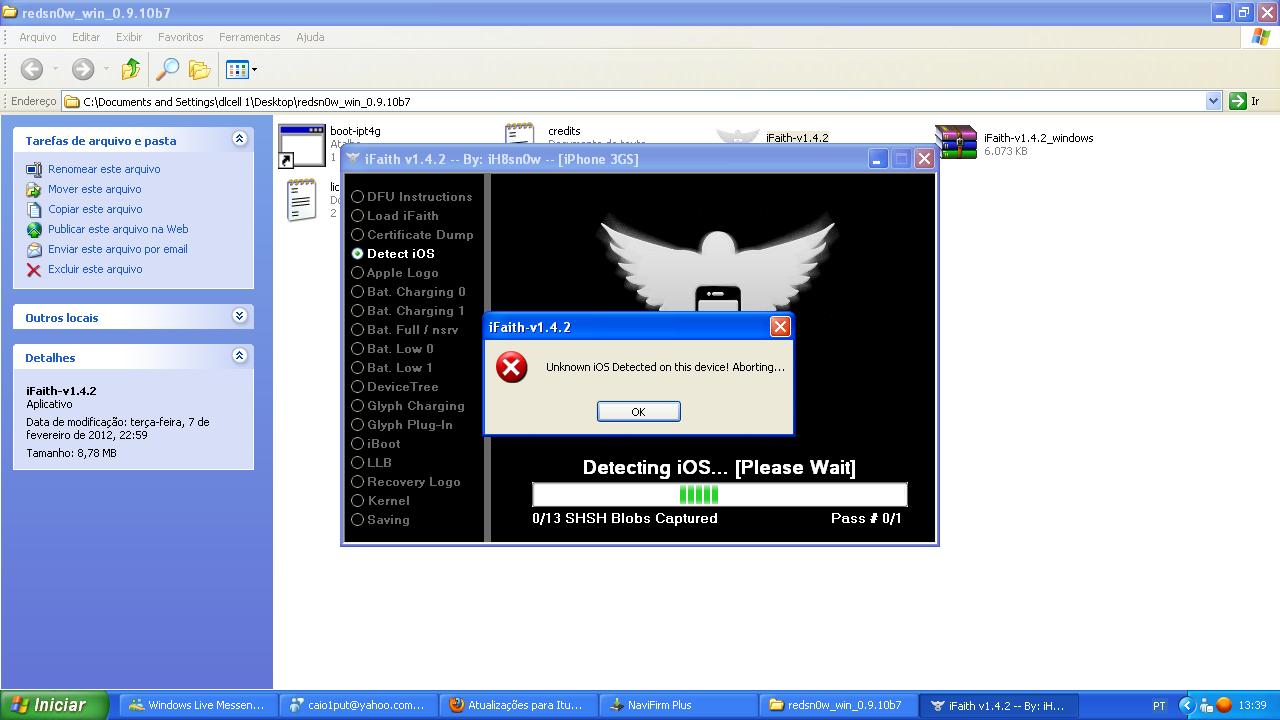This screenshot has width=1280, height=720.
Task: Click the red X Excluir icon
Action: tap(34, 269)
